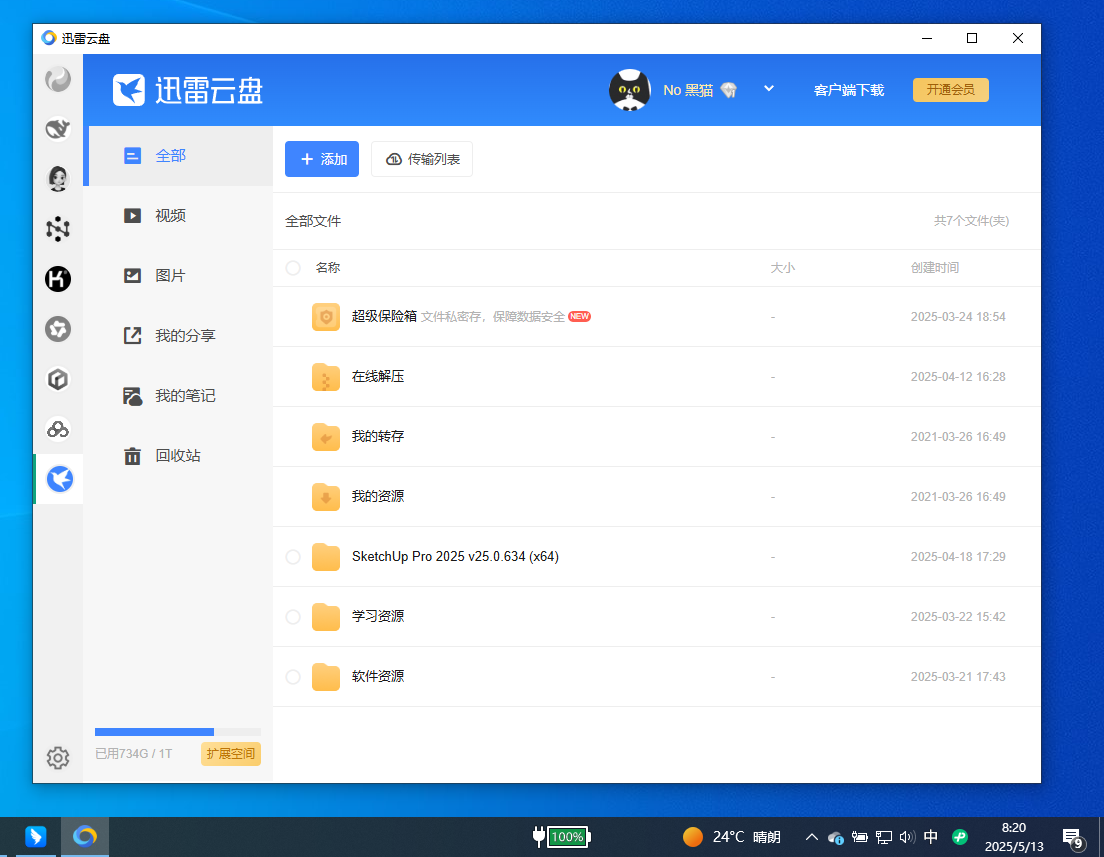
Task: Open the connected-nodes graph icon in sidebar
Action: pyautogui.click(x=58, y=229)
